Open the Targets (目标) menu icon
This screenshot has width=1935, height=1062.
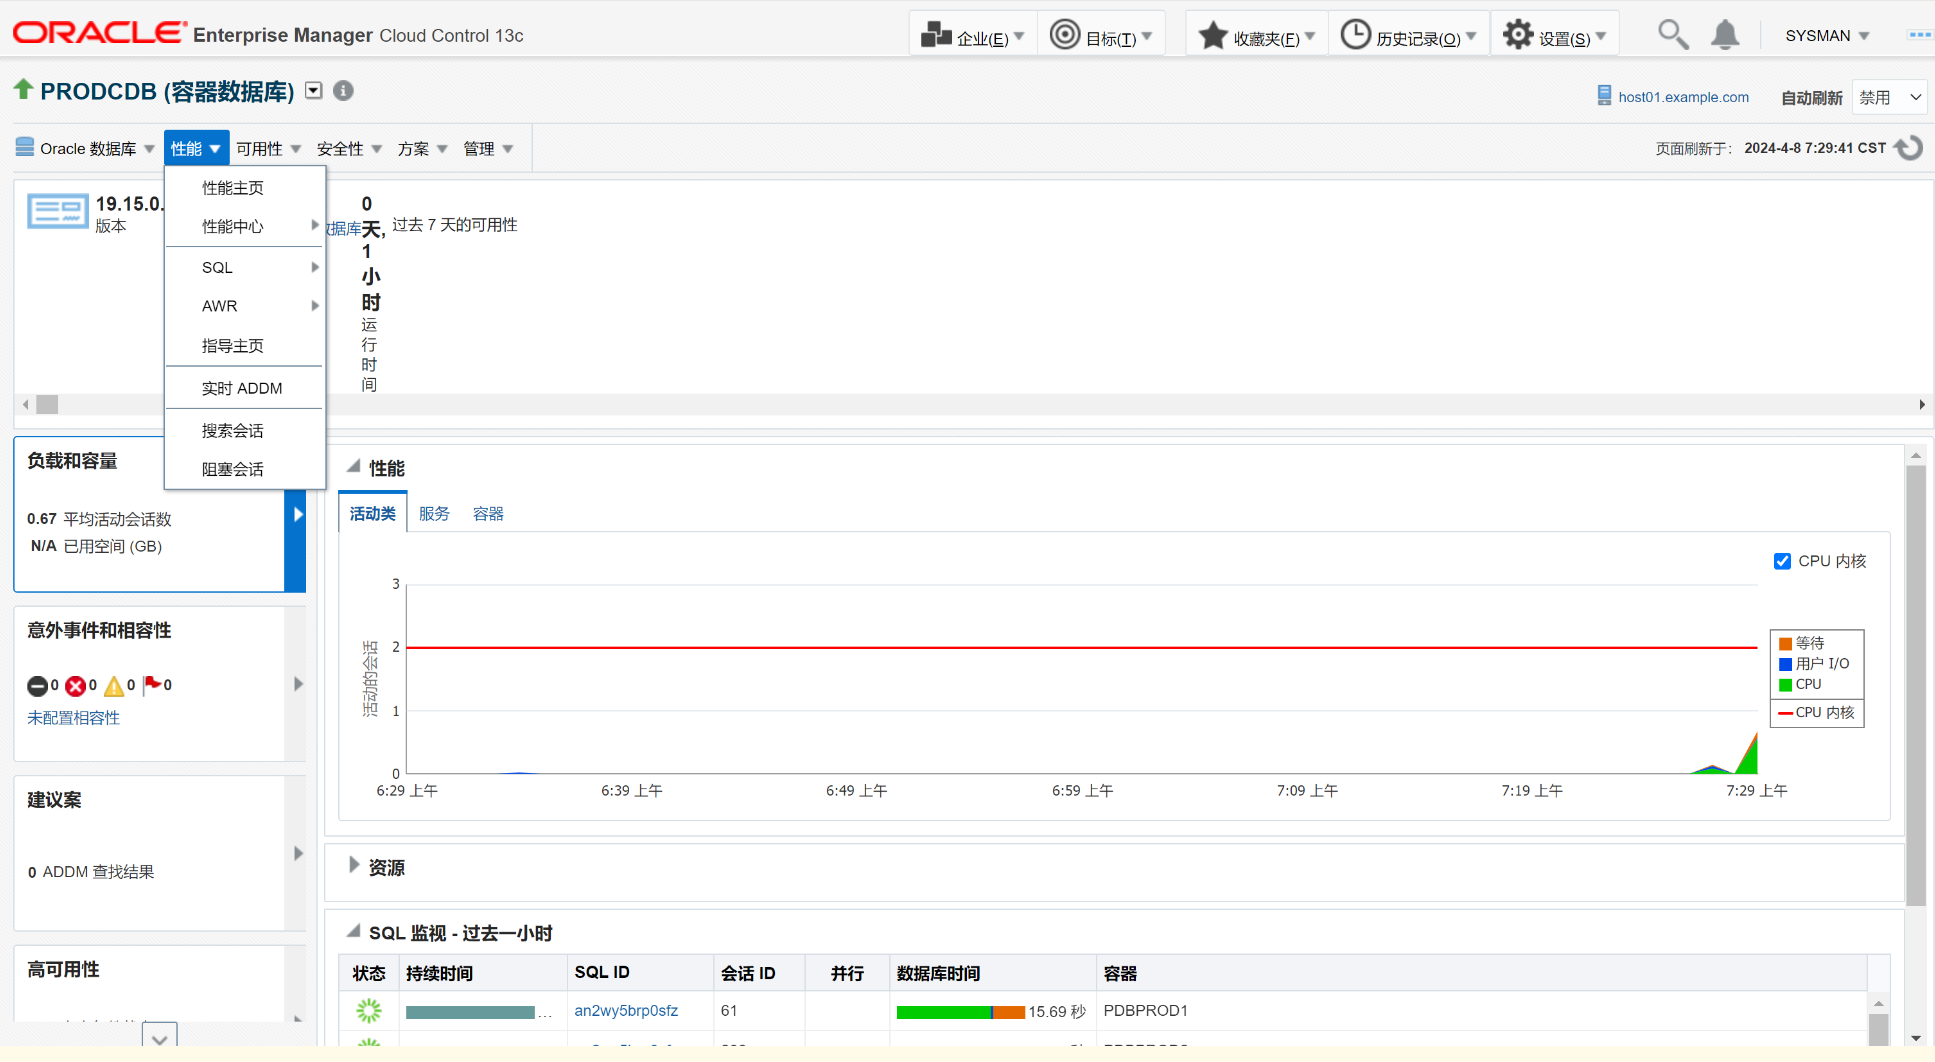[x=1065, y=35]
